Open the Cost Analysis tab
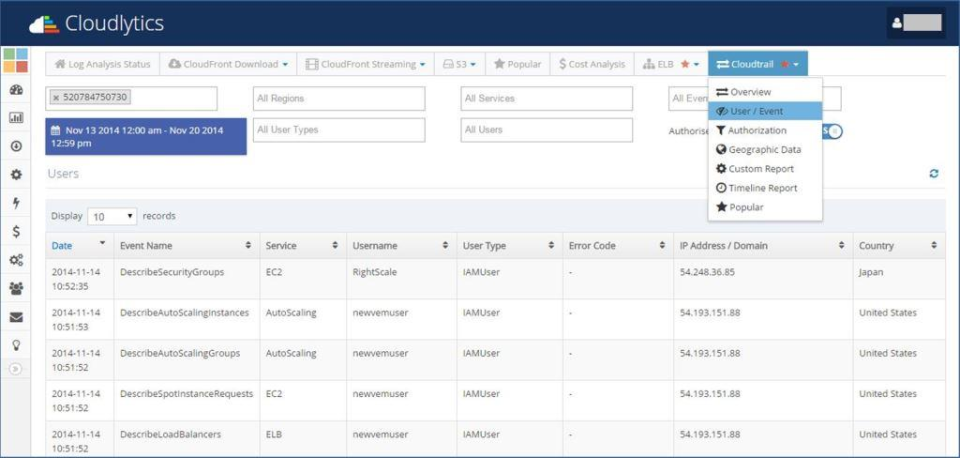 coord(592,64)
